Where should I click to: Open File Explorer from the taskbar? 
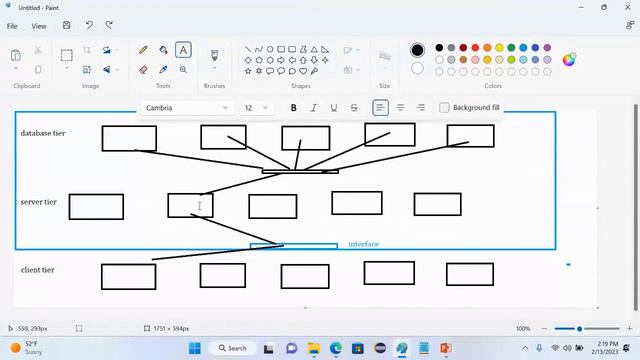pyautogui.click(x=314, y=348)
